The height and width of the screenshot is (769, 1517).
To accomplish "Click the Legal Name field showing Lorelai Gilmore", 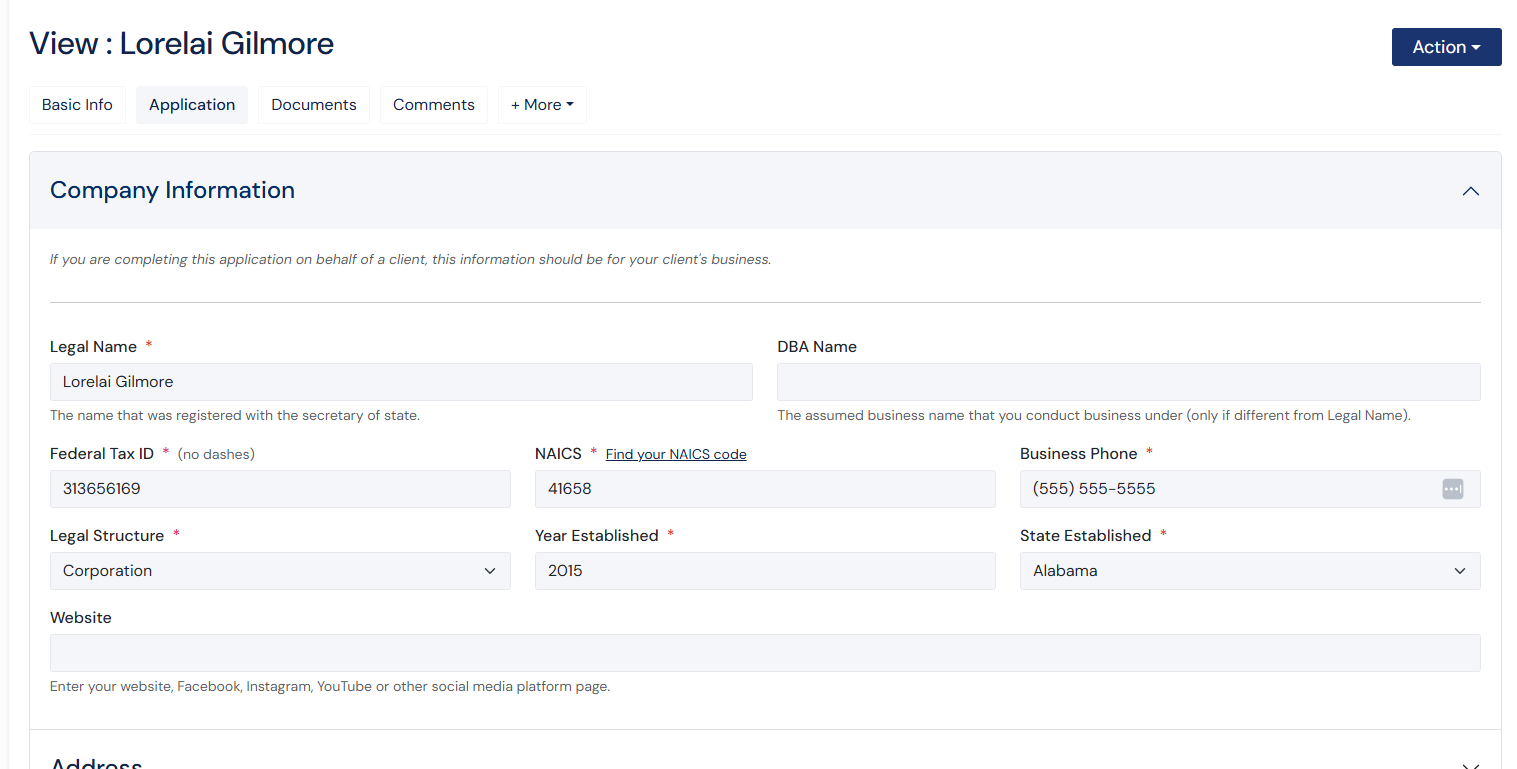I will point(400,382).
